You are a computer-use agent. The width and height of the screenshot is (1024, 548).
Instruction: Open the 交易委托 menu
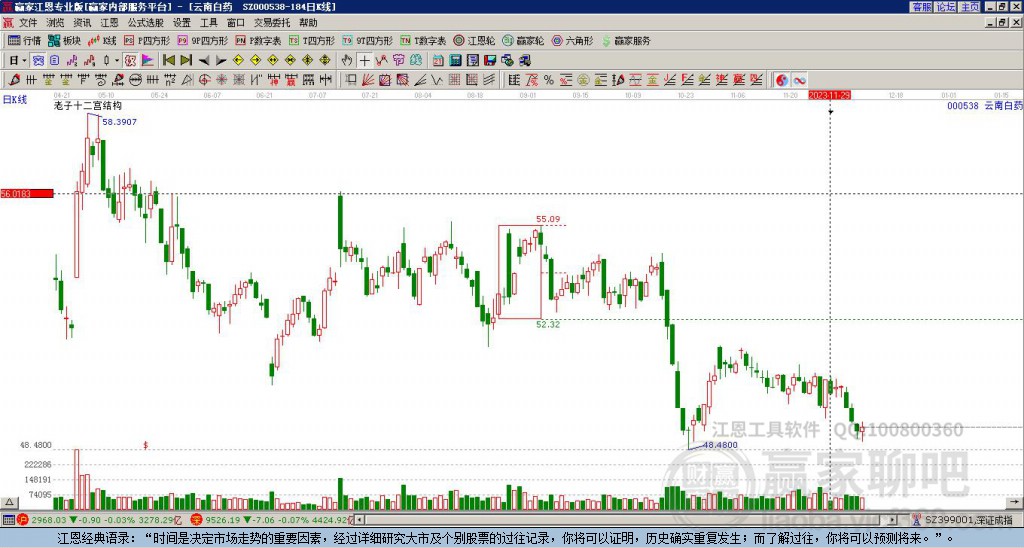pos(272,23)
